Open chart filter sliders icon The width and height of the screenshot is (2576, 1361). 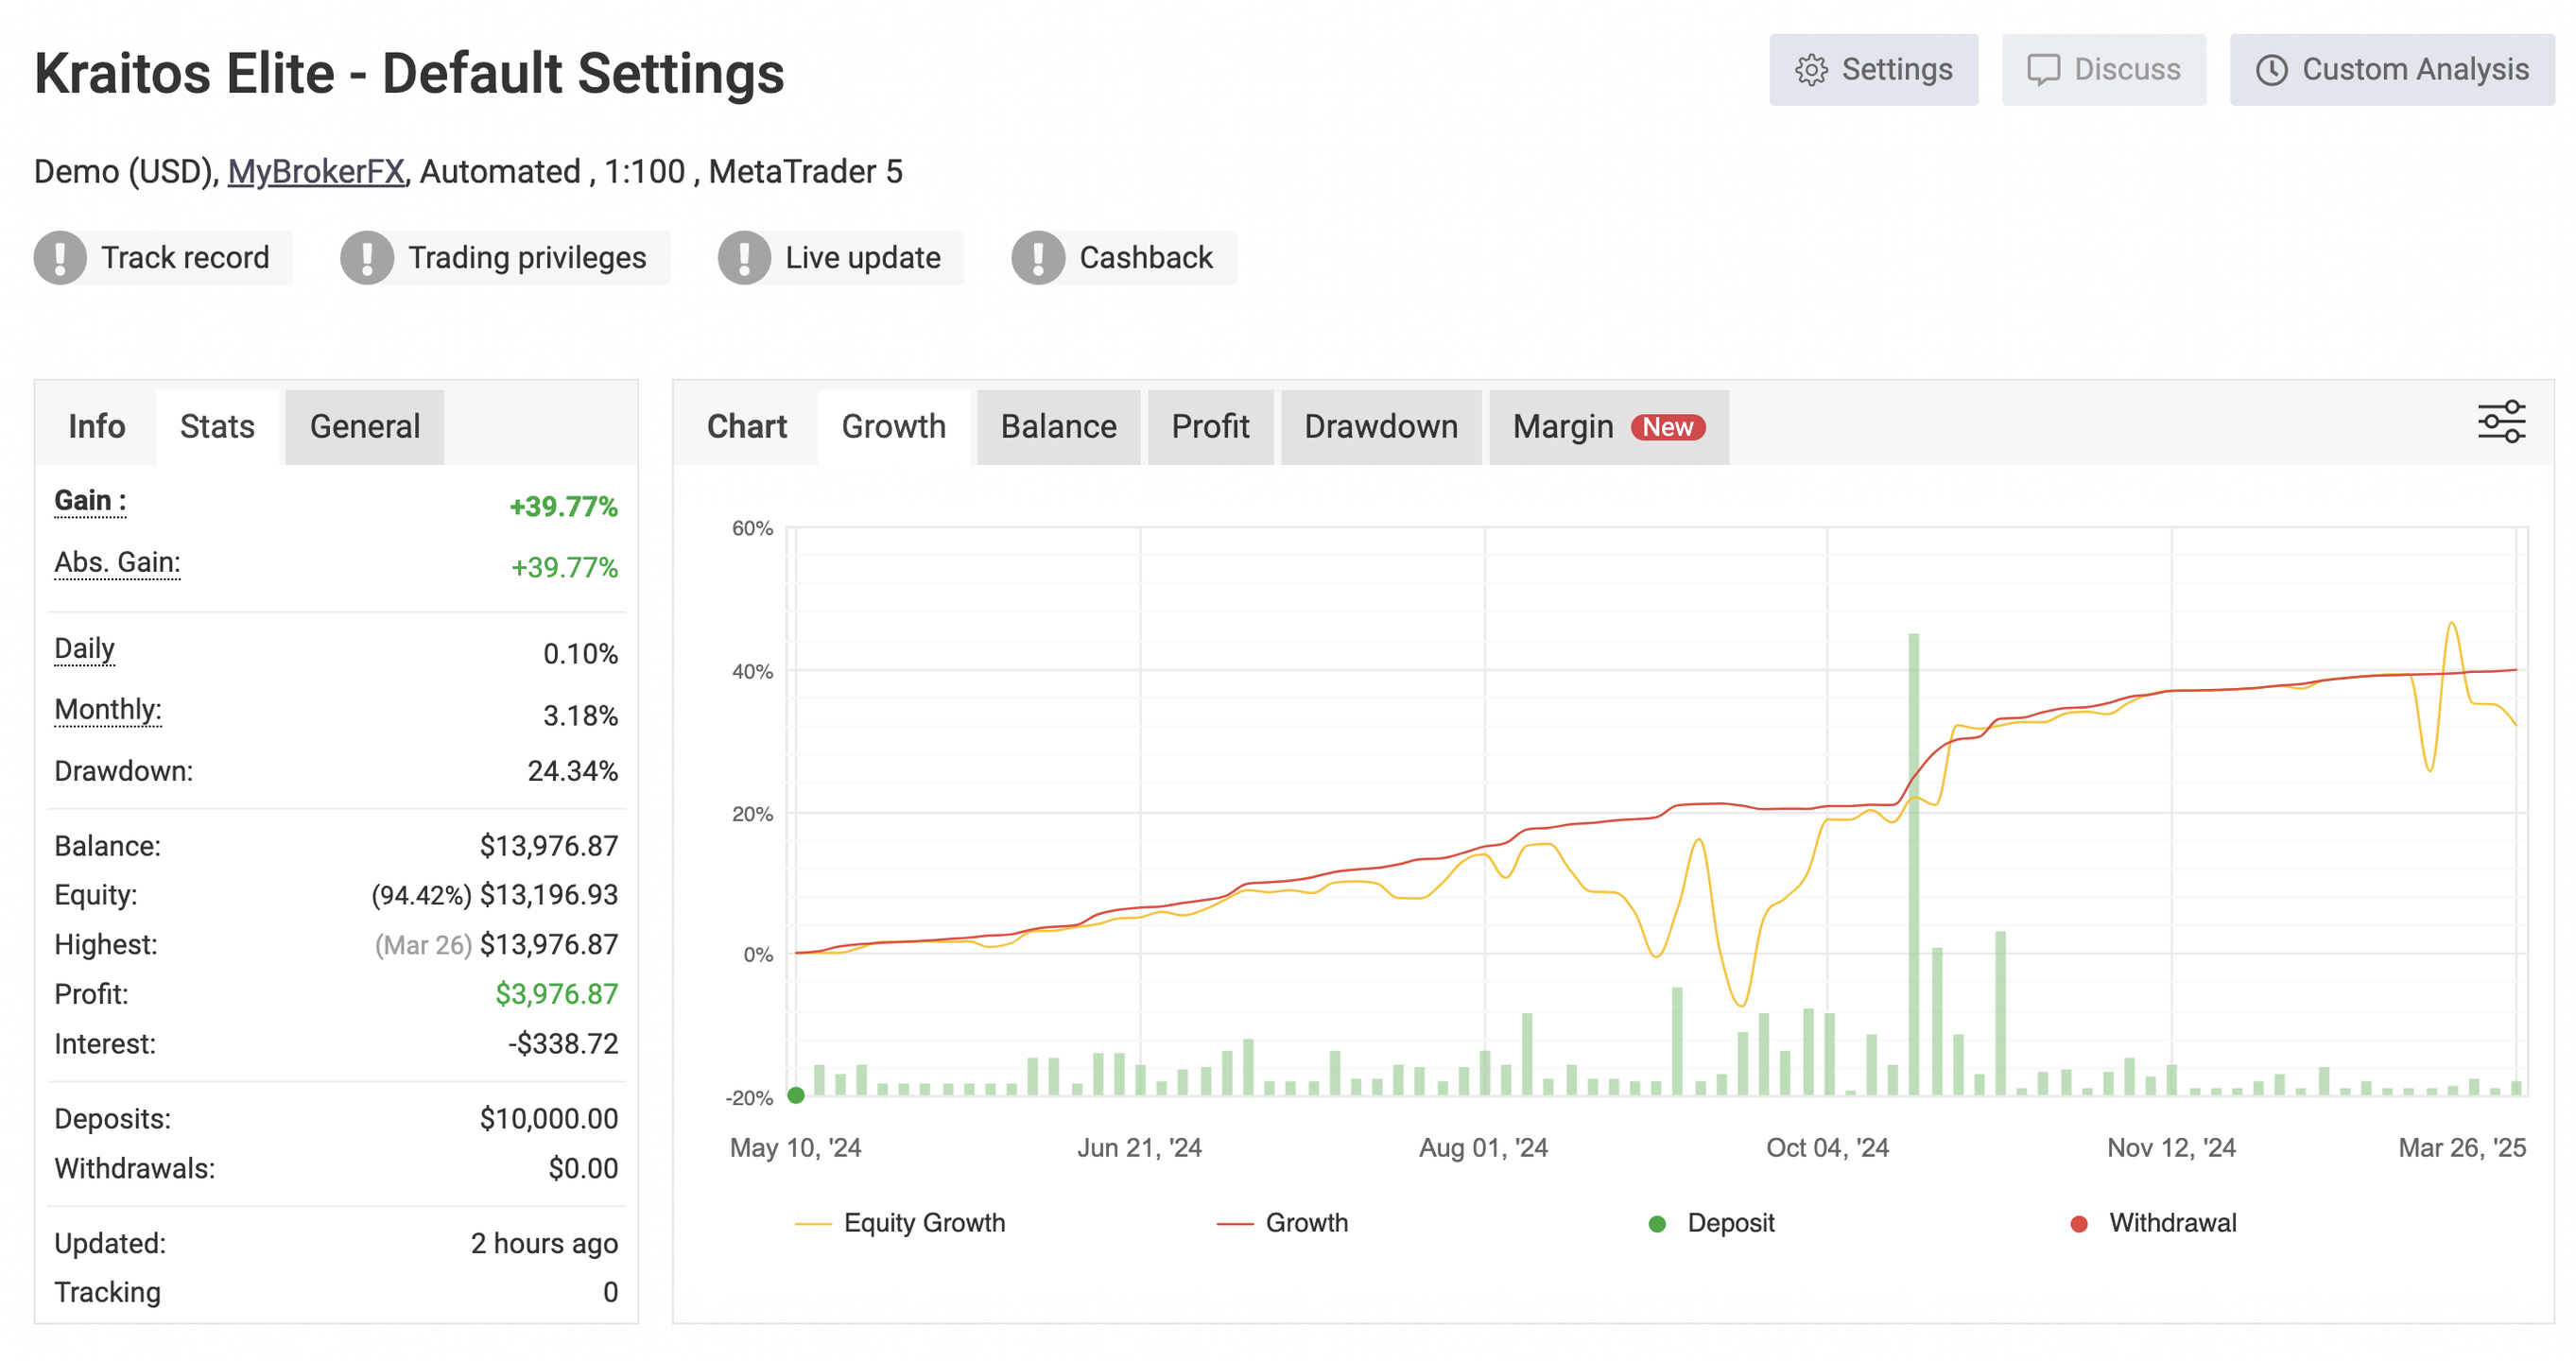pyautogui.click(x=2501, y=421)
